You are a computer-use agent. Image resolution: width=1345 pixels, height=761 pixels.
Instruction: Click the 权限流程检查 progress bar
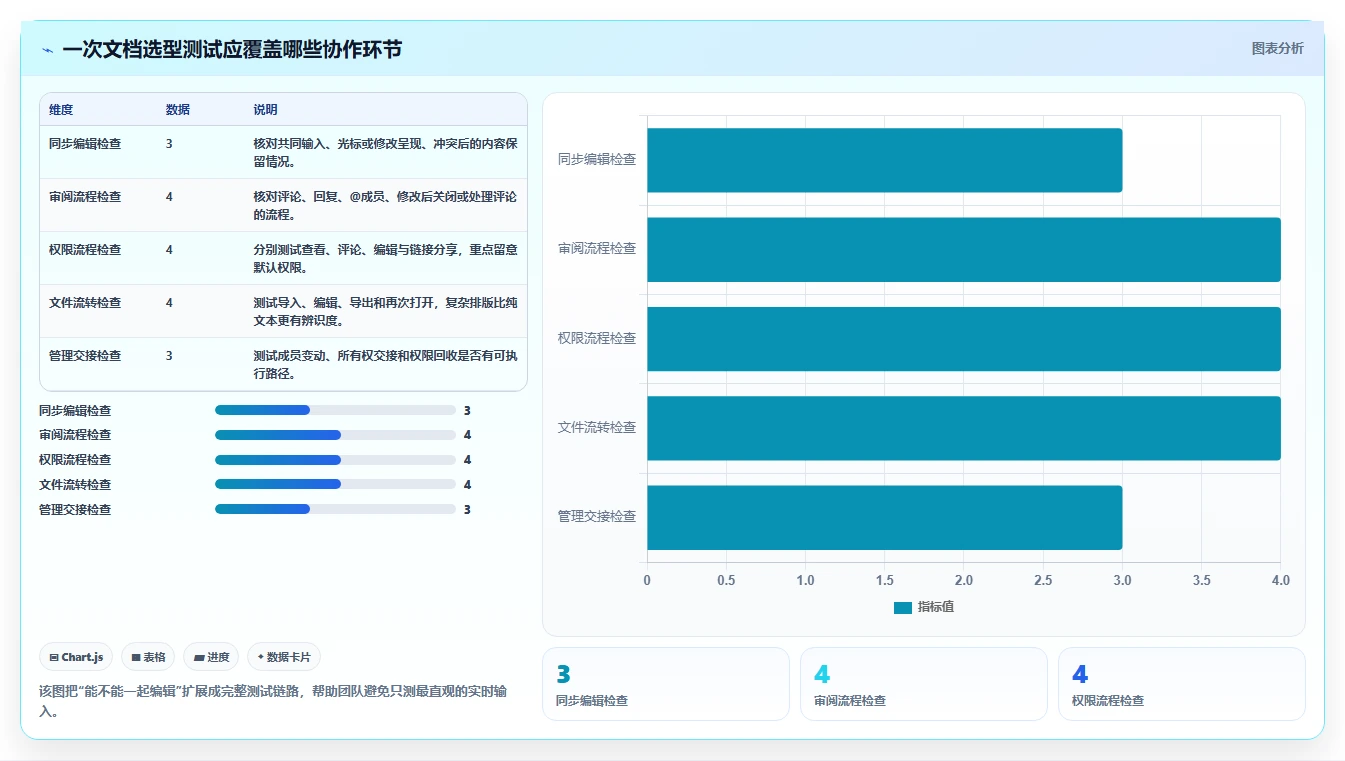pos(335,460)
